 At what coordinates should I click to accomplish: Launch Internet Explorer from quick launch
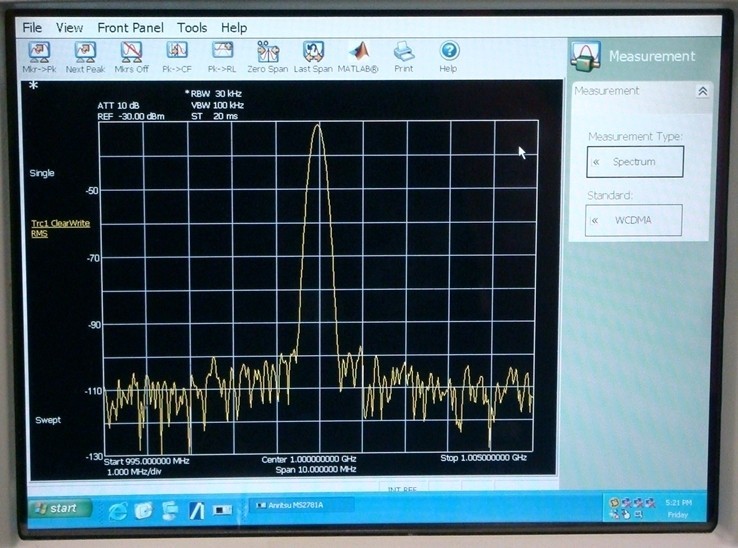[x=118, y=510]
